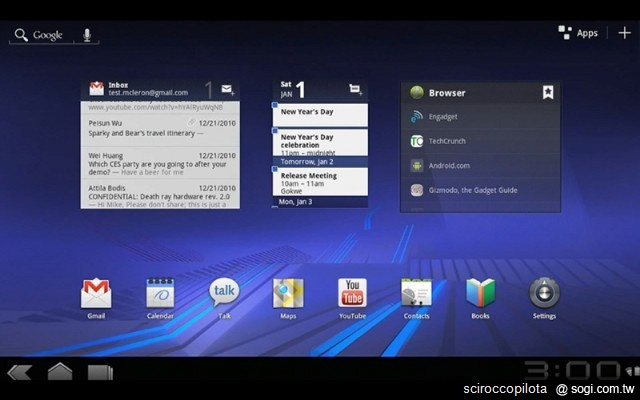The width and height of the screenshot is (640, 400).
Task: Open the Apps drawer
Action: tap(578, 33)
